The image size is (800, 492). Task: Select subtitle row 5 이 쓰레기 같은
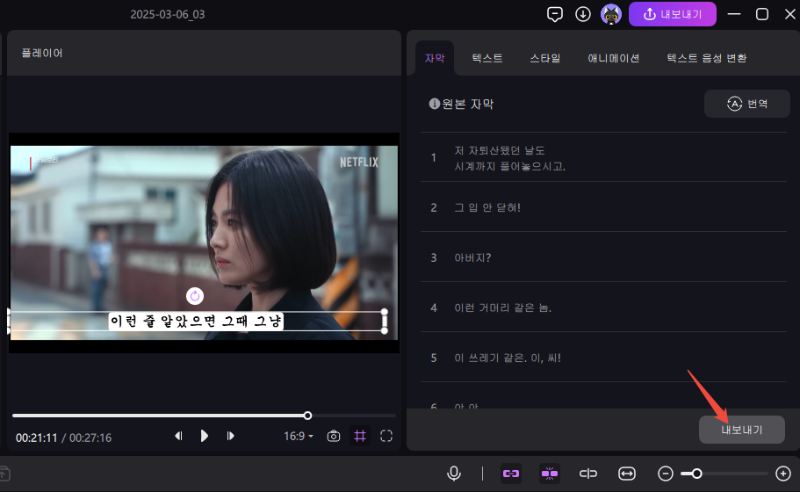604,358
